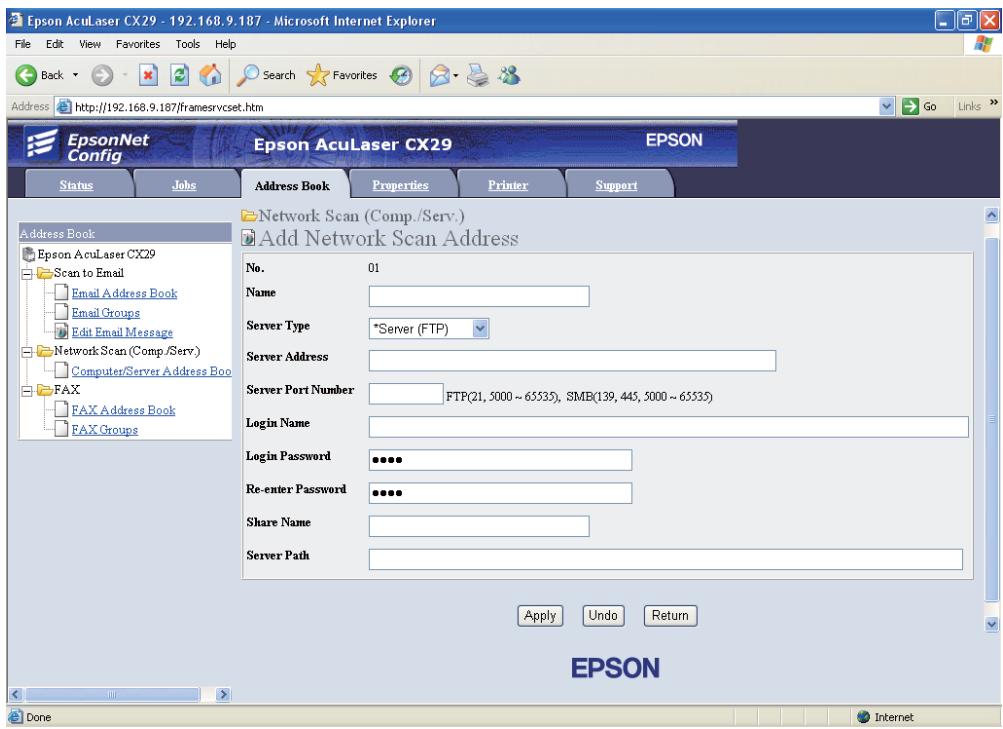Open Edit Email Message link
The width and height of the screenshot is (1003, 729).
click(x=122, y=333)
